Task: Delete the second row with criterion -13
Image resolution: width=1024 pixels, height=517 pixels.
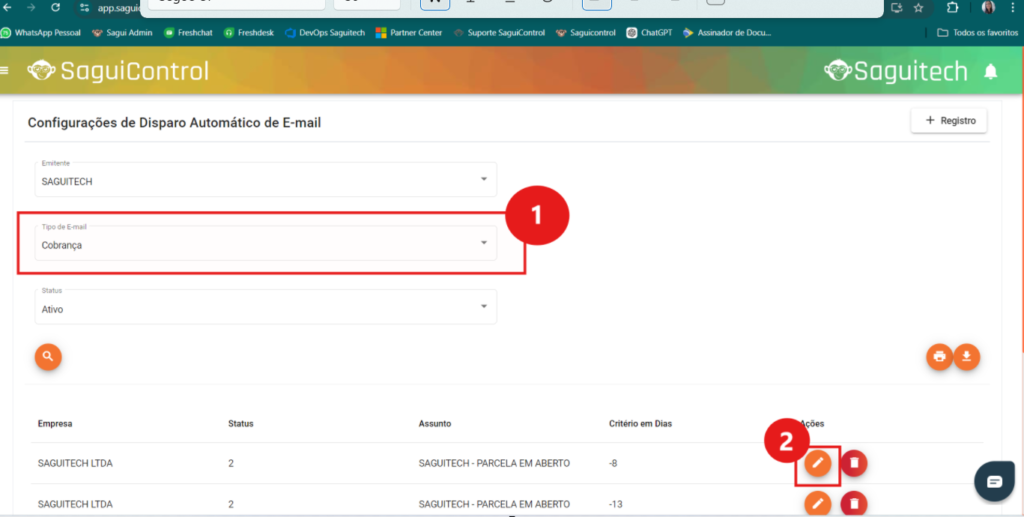Action: (853, 503)
